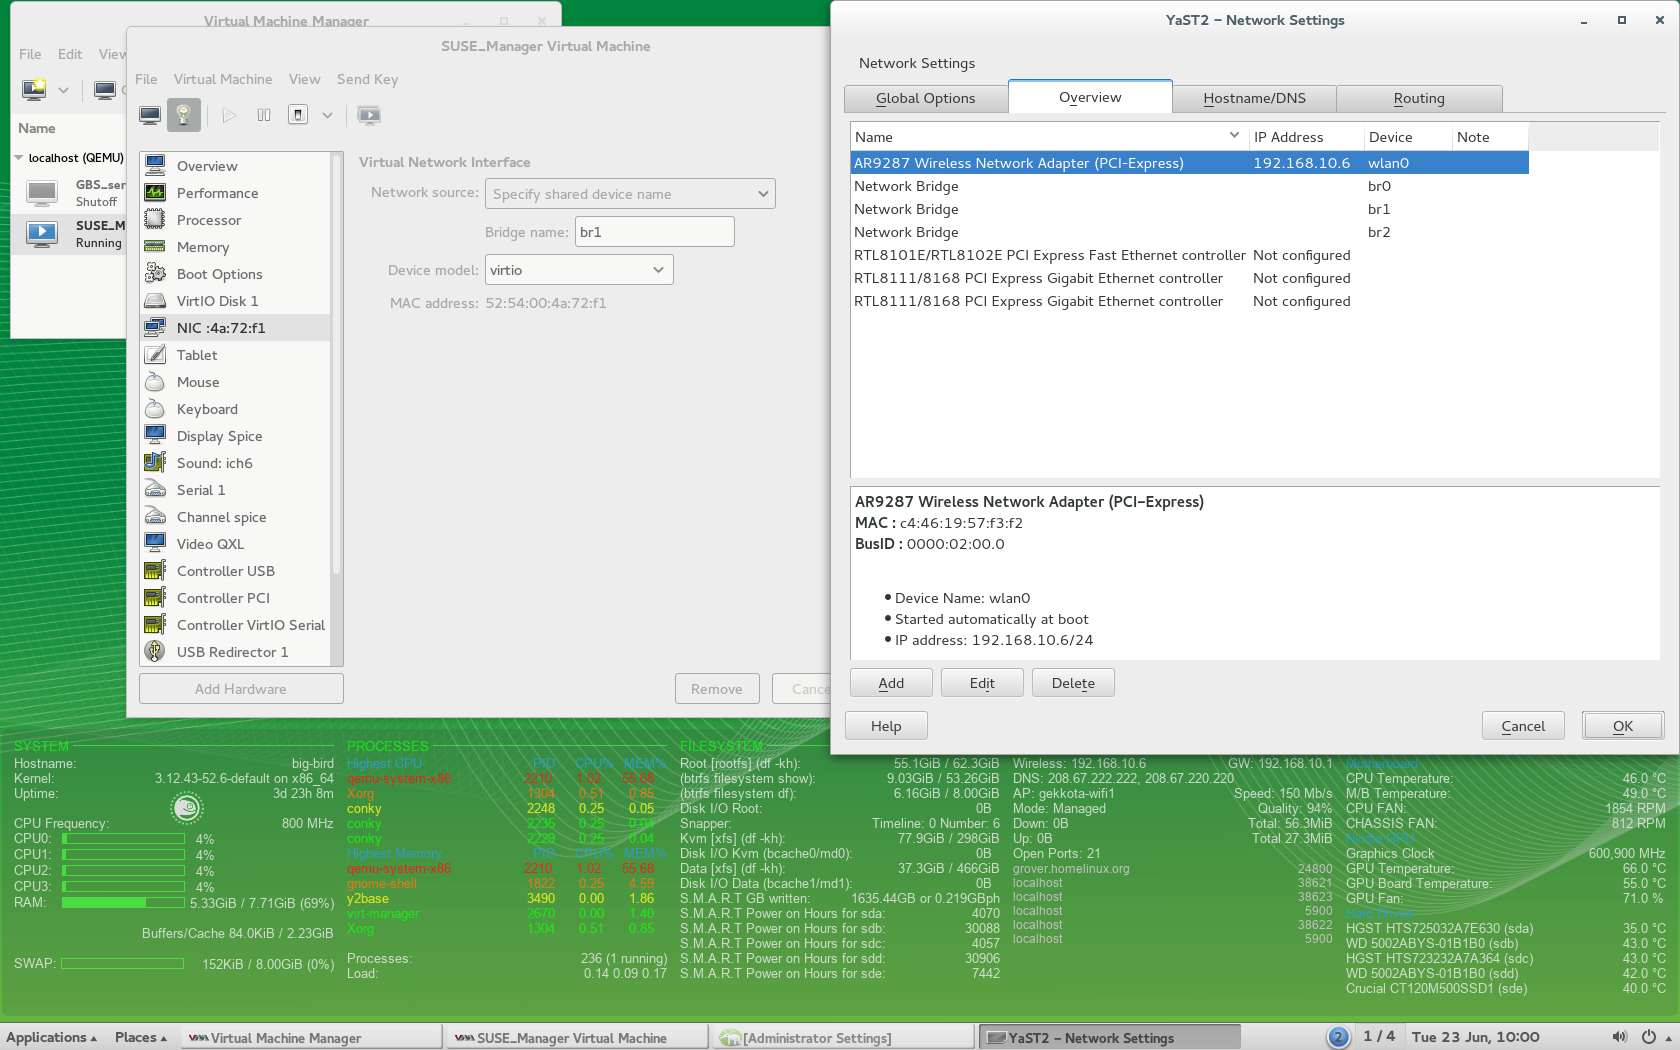Open Network source dropdown

[x=630, y=194]
